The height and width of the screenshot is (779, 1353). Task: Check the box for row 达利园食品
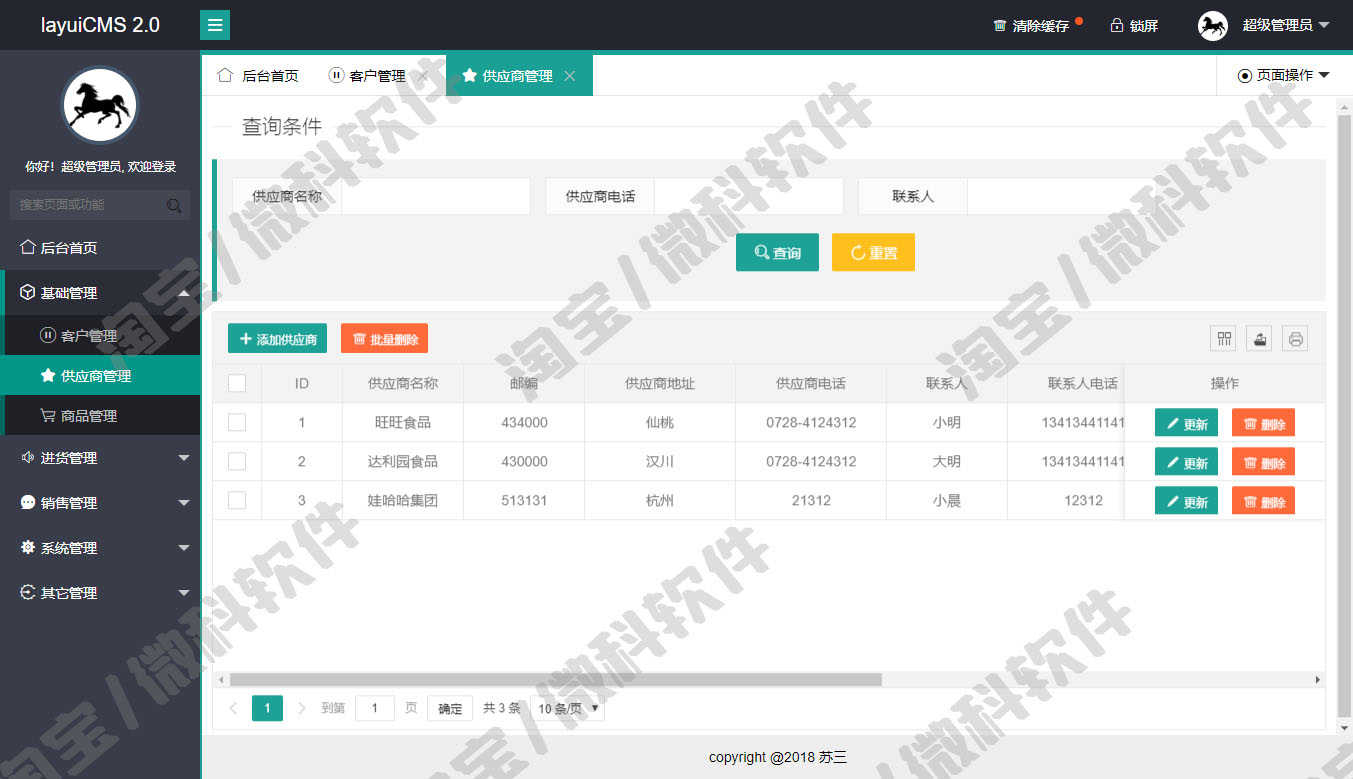click(x=237, y=461)
